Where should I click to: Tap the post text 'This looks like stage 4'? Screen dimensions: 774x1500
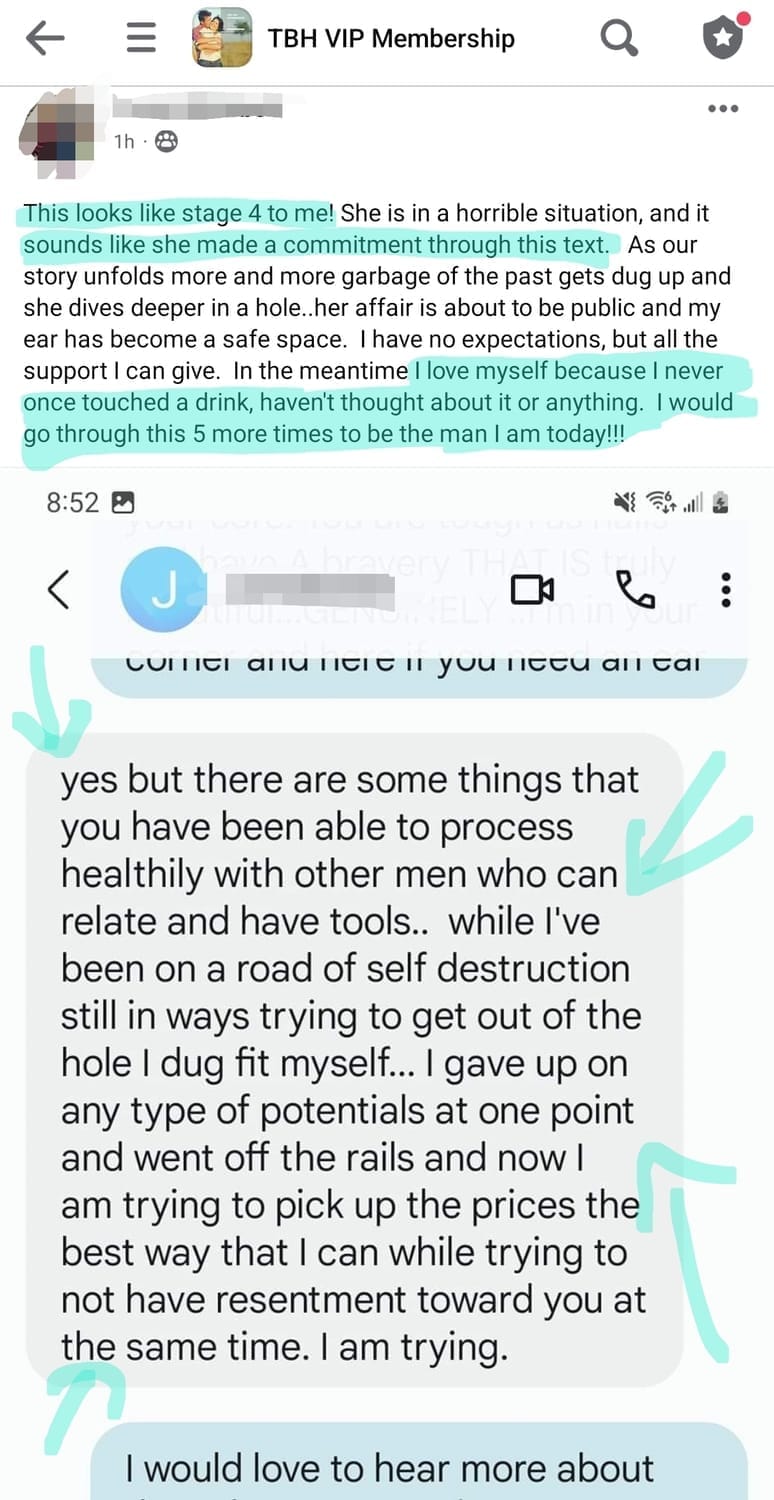[x=178, y=213]
